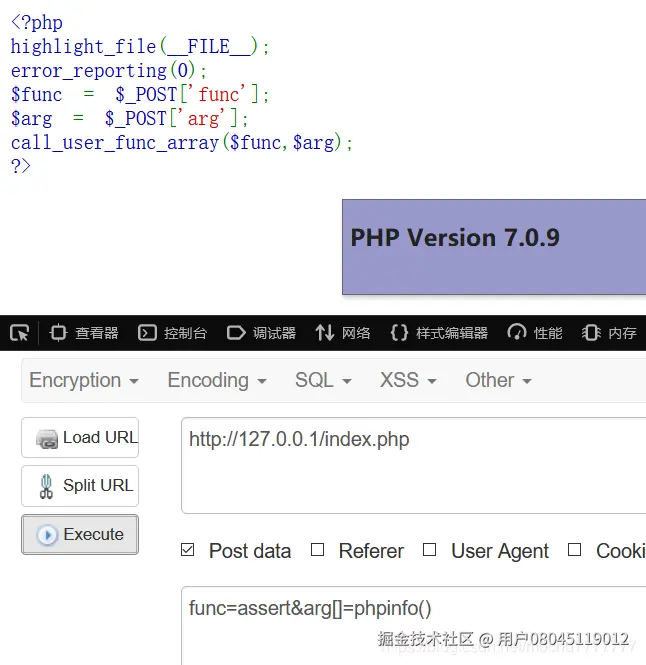Expand the Encoding dropdown menu
This screenshot has height=665, width=646.
pos(217,380)
